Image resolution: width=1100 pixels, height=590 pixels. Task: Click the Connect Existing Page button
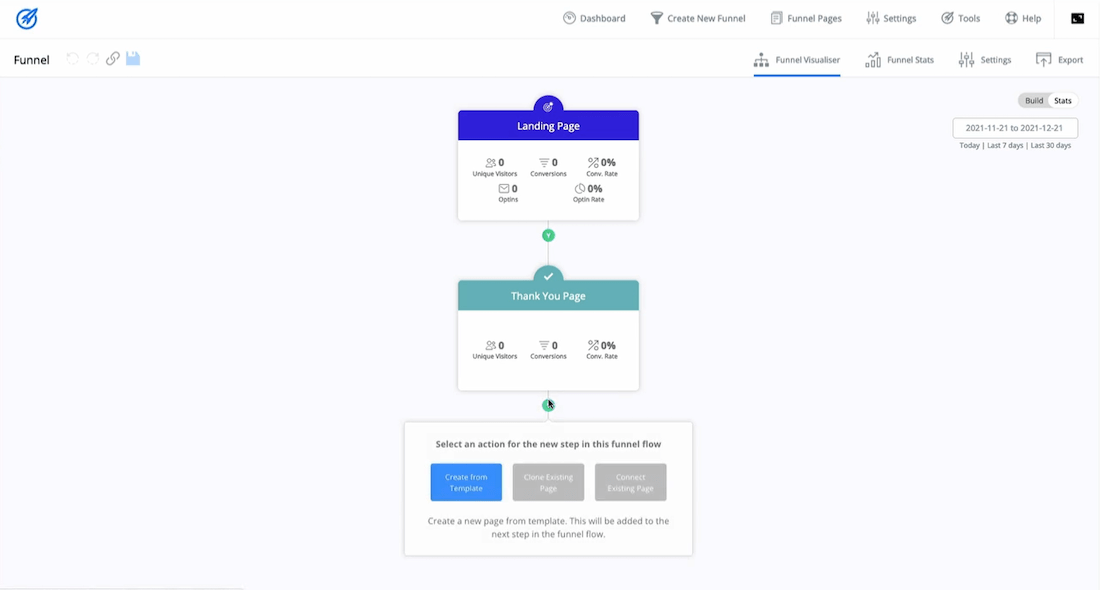tap(630, 482)
